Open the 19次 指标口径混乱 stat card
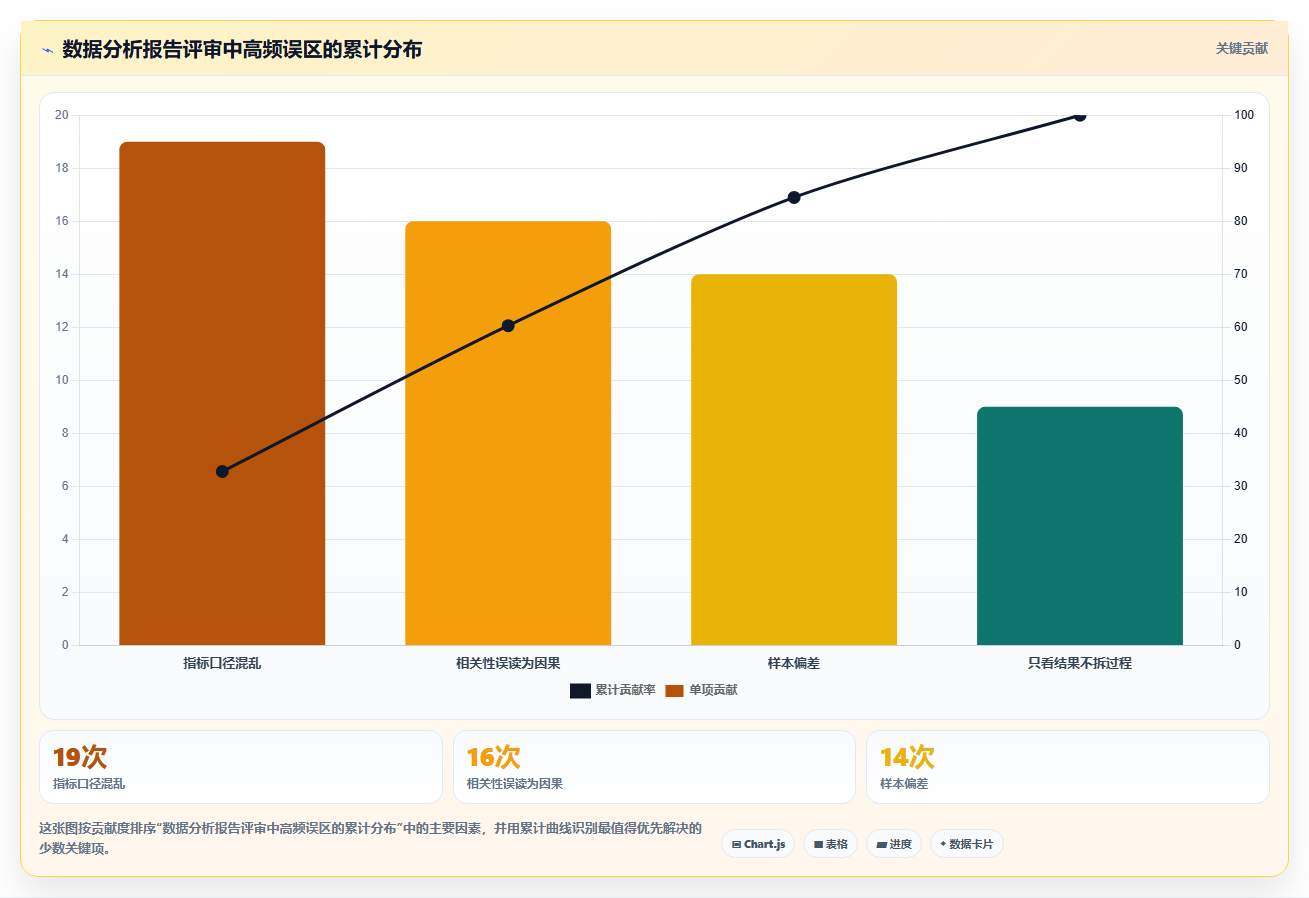1309x898 pixels. tap(241, 767)
